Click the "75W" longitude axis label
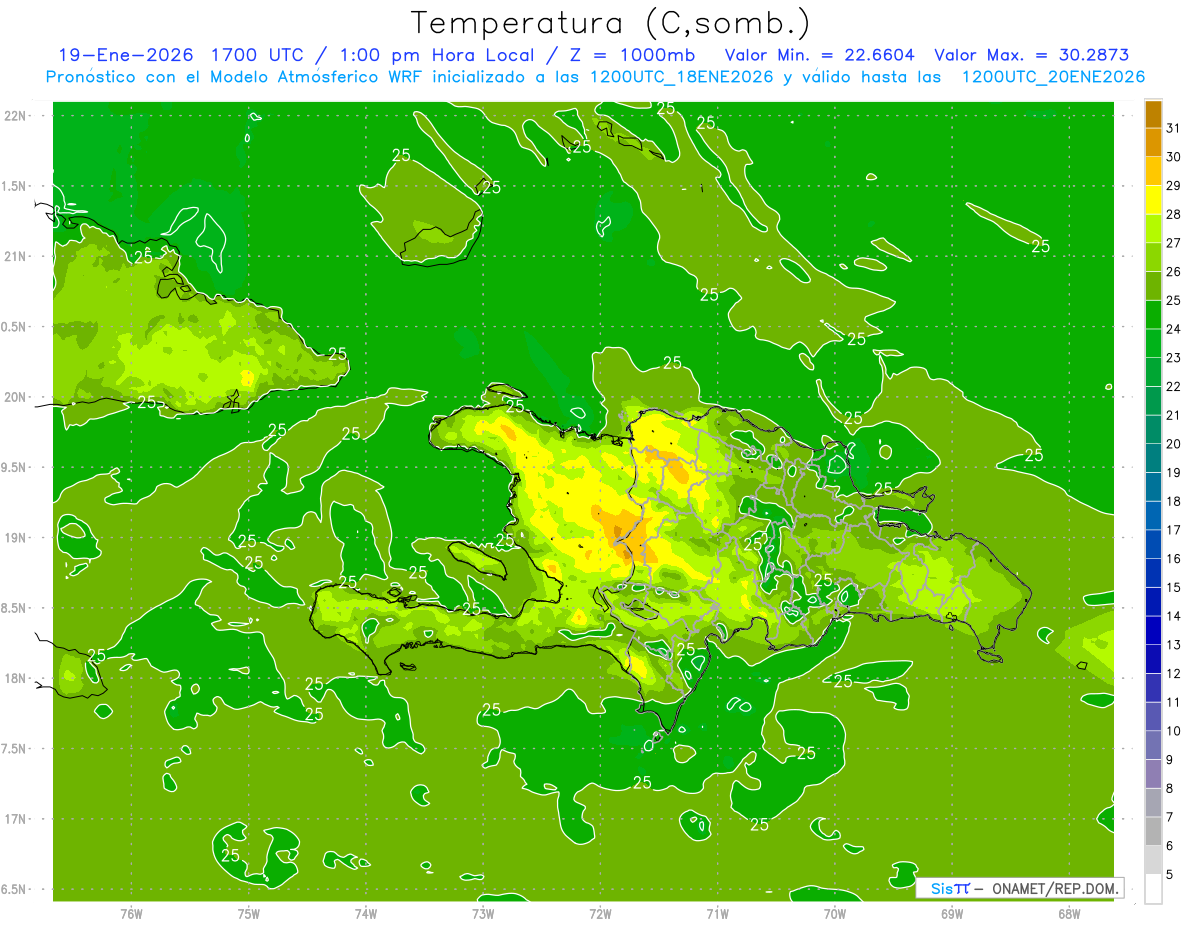This screenshot has height=927, width=1200. [249, 913]
